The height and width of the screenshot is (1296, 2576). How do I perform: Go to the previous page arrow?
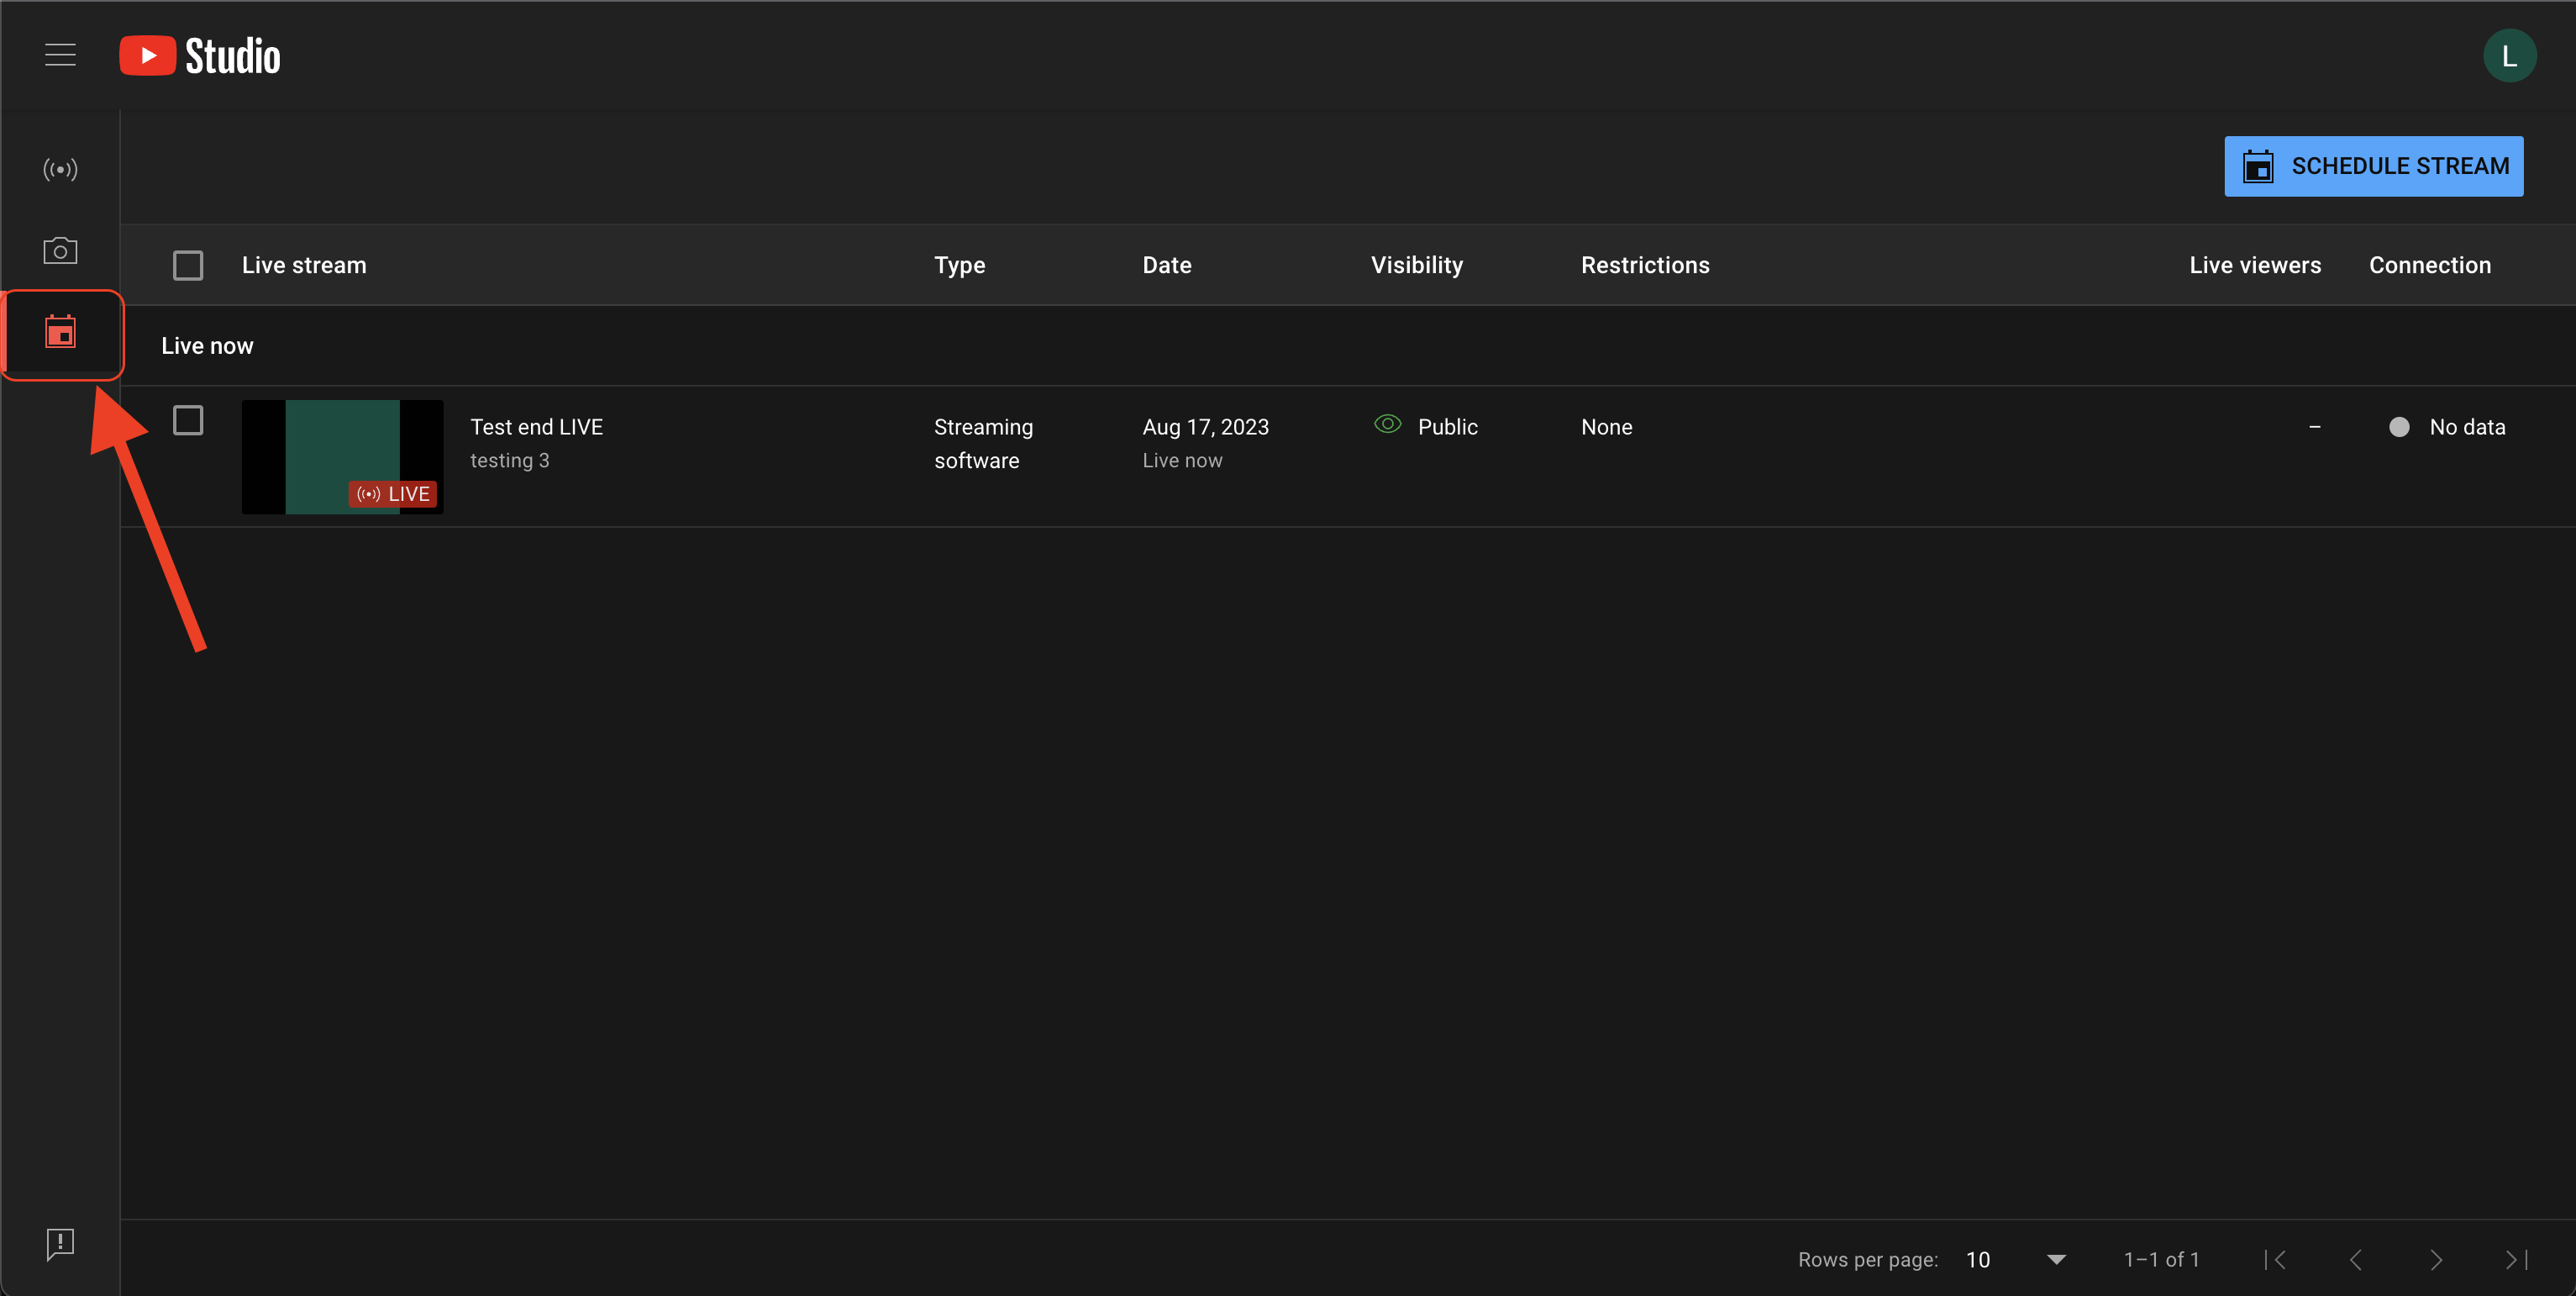(x=2355, y=1259)
